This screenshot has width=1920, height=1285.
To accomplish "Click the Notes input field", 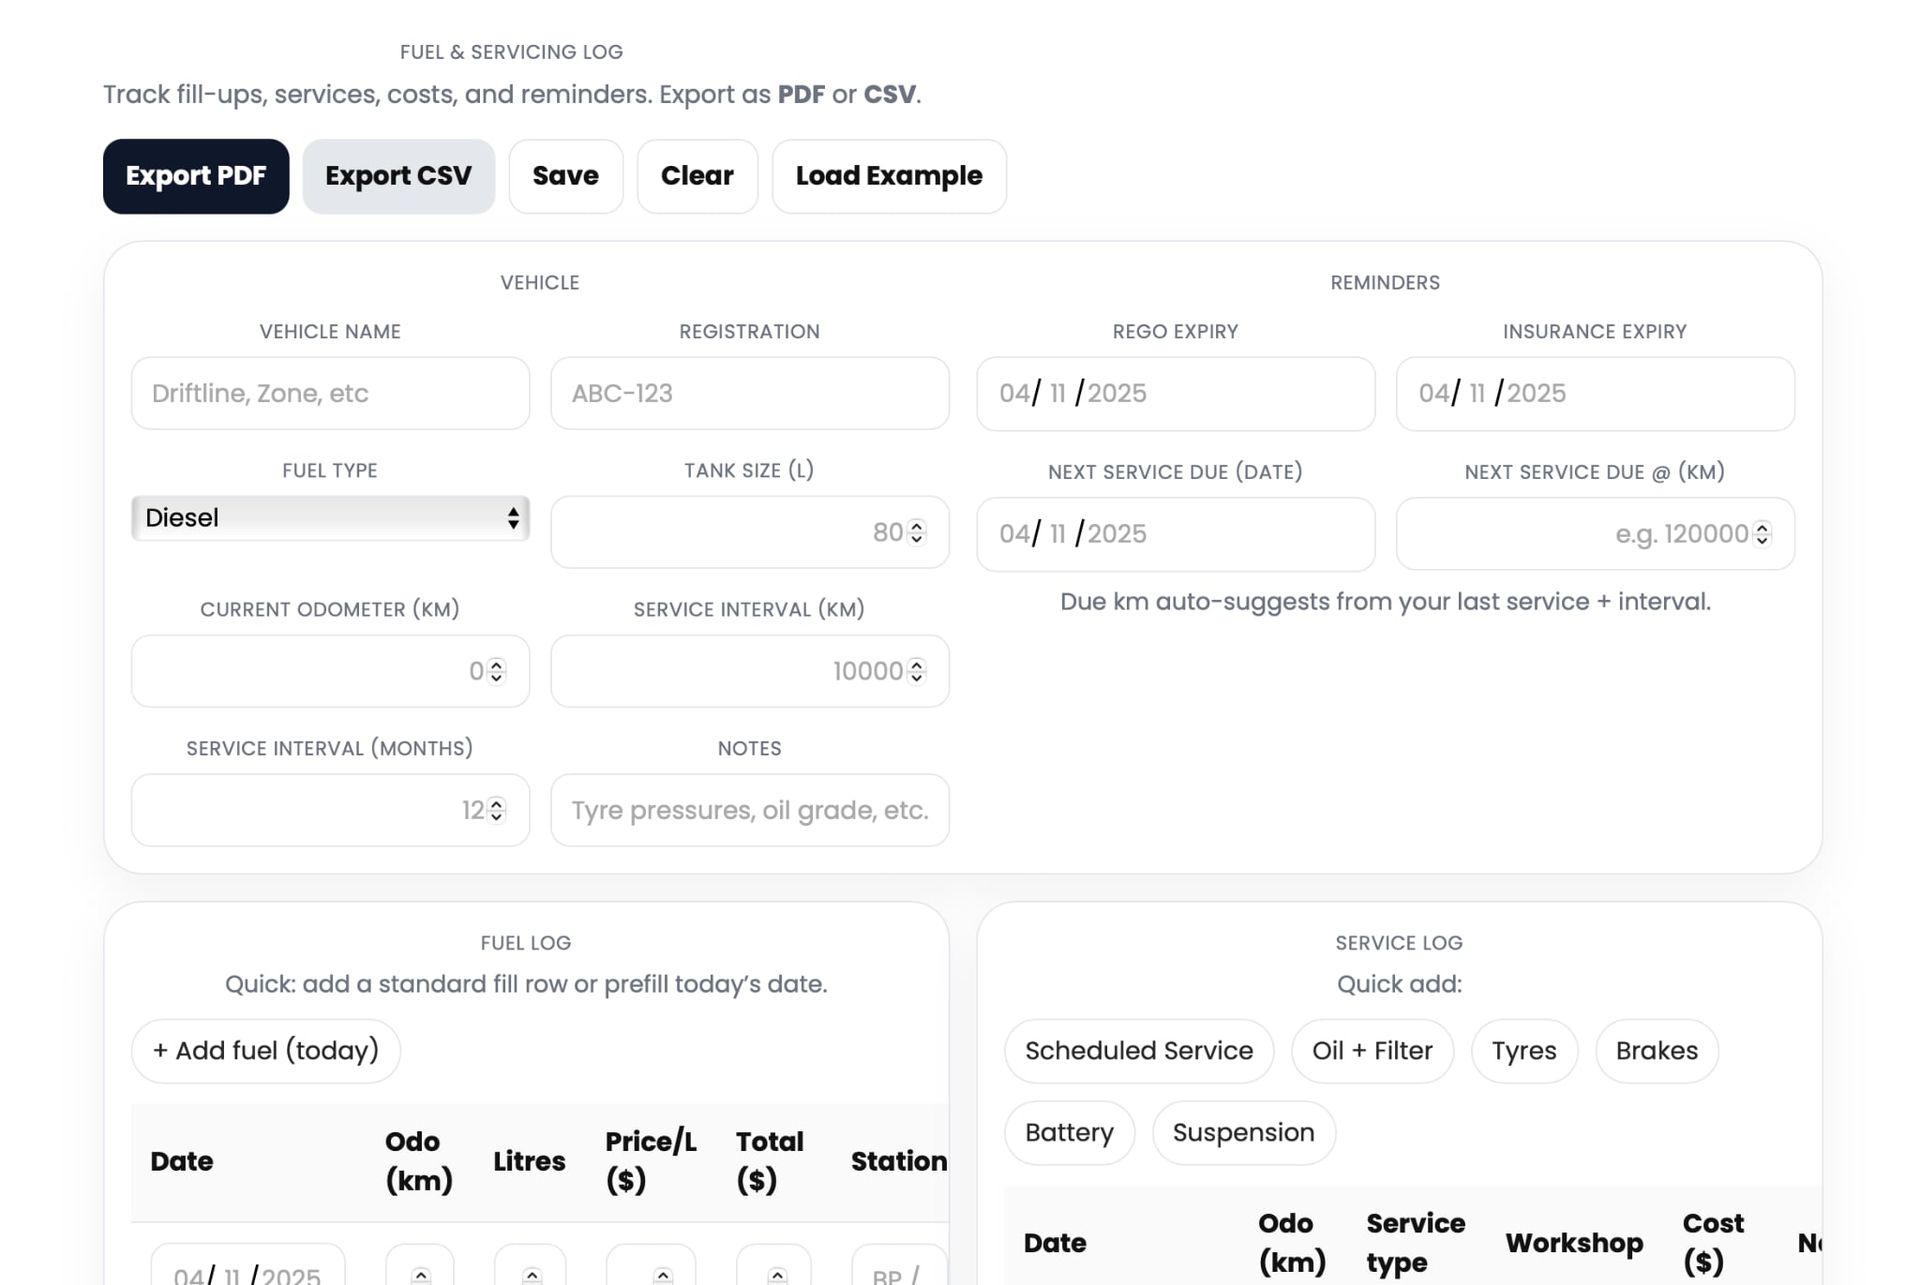I will pyautogui.click(x=749, y=810).
